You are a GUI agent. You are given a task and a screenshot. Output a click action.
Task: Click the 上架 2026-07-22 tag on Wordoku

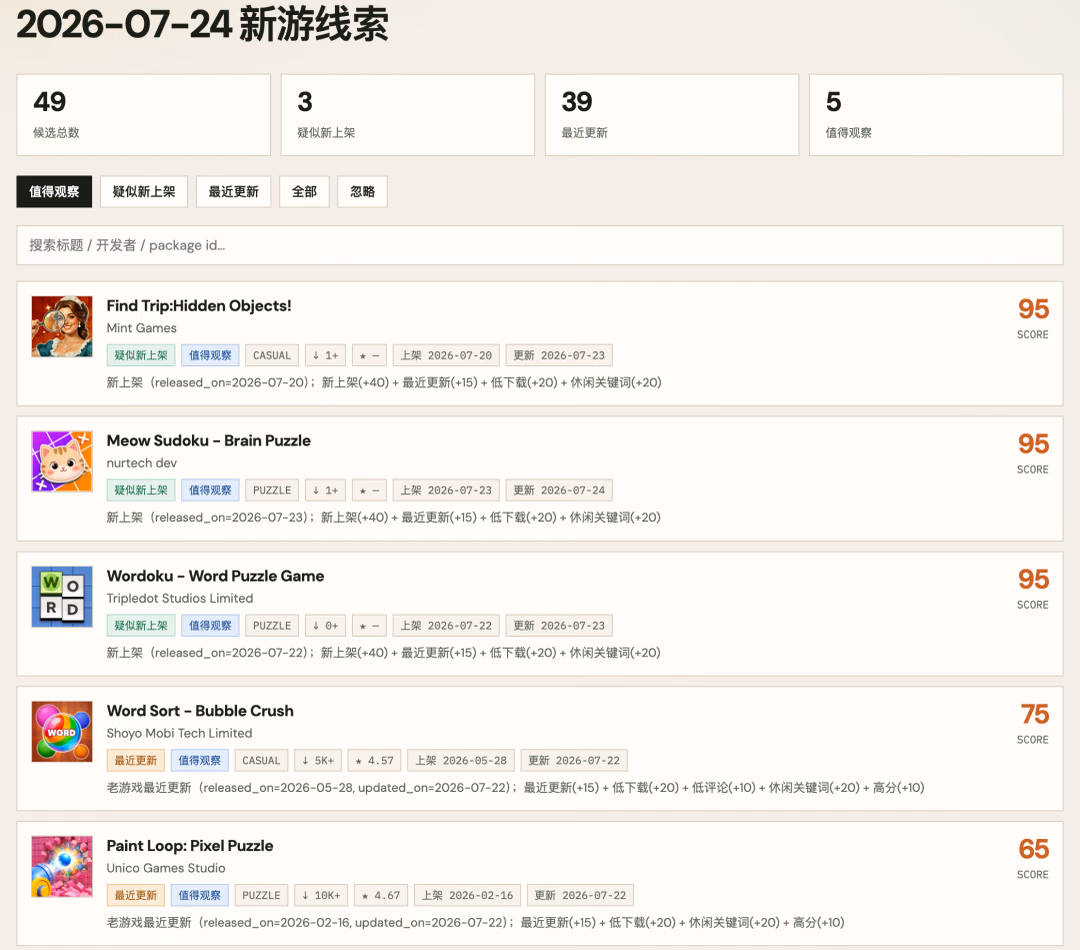446,626
